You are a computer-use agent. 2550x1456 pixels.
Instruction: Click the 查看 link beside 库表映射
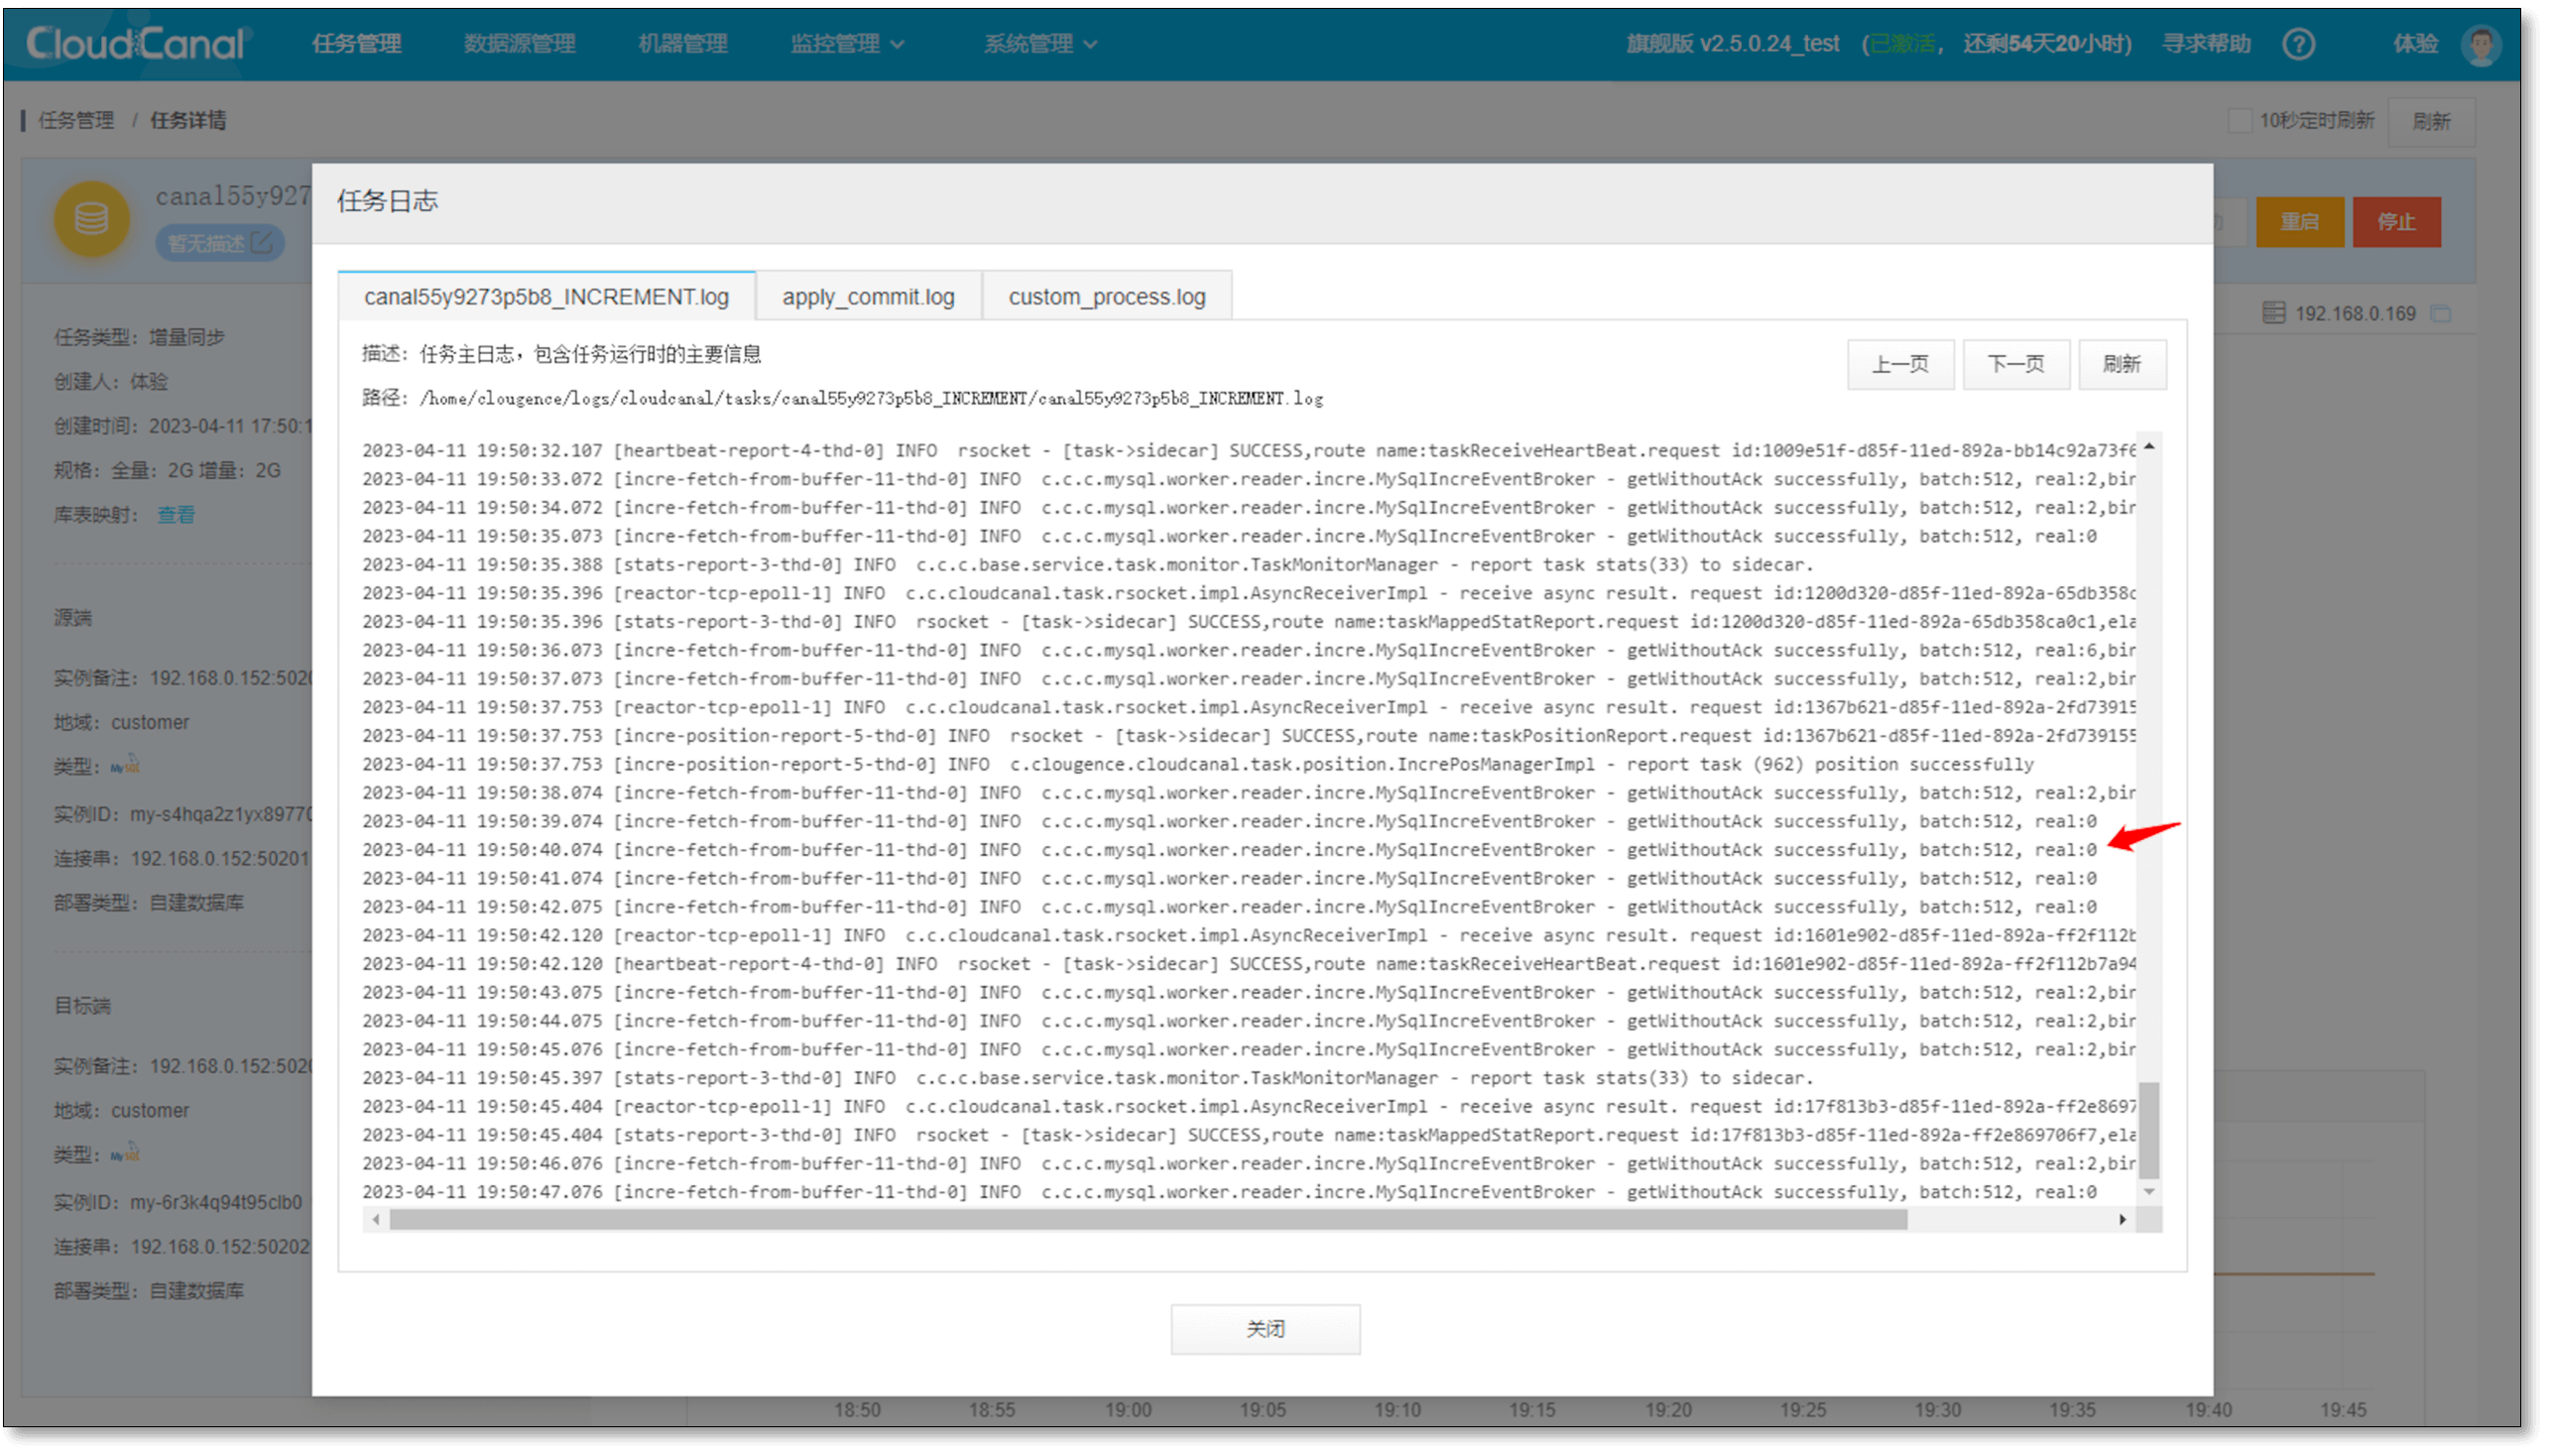click(174, 514)
